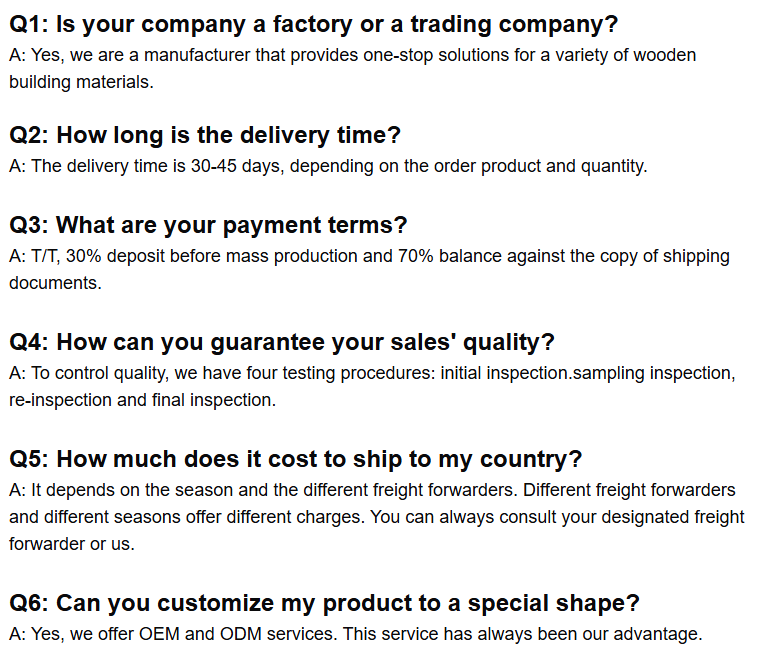Click the 'consult your designated freight' text
774x661 pixels.
tap(621, 517)
